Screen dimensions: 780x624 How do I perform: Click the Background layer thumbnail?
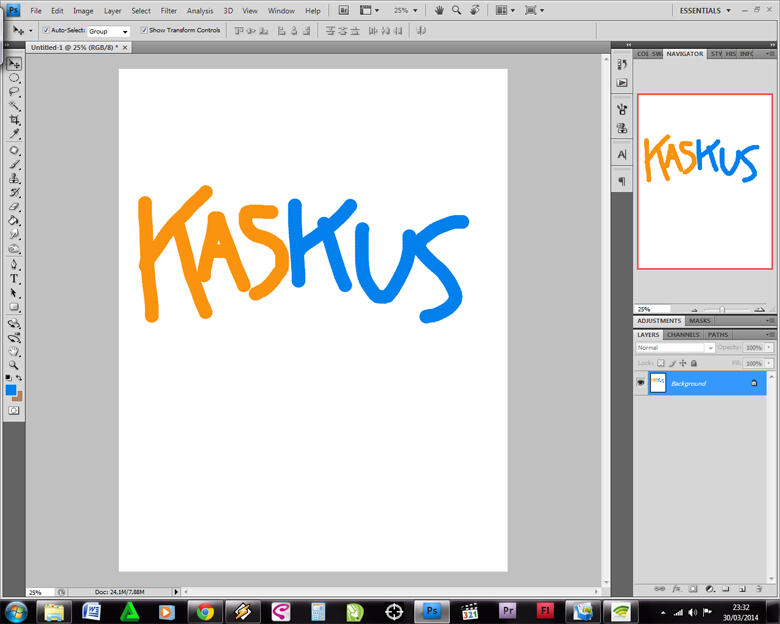(658, 383)
